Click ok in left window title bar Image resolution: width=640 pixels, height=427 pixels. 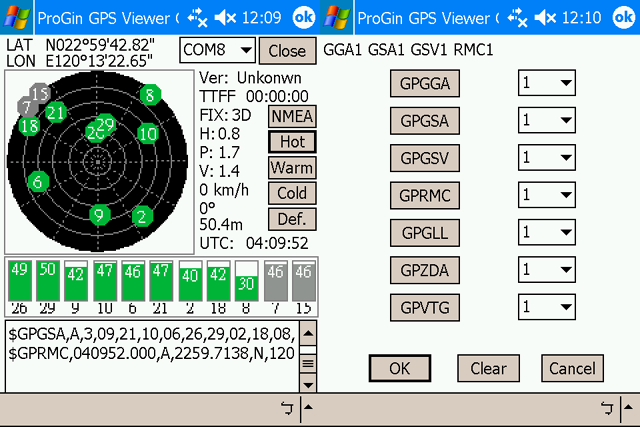point(304,17)
